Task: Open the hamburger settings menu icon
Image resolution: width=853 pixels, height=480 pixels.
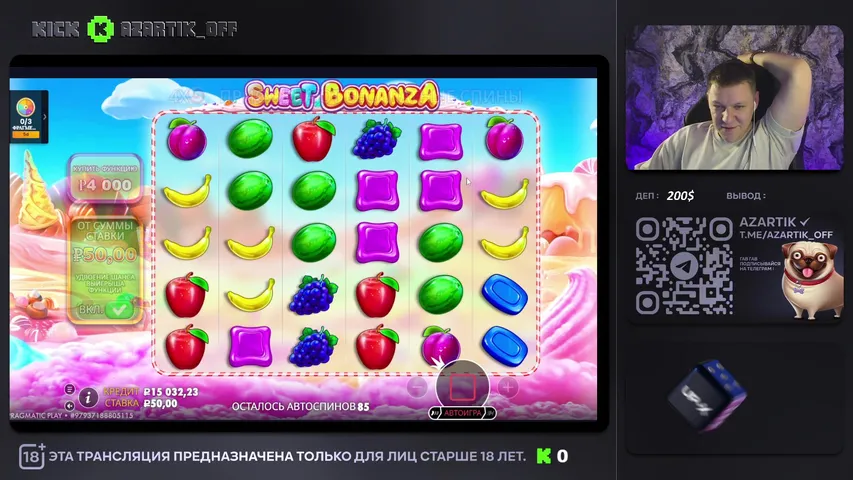Action: 70,389
